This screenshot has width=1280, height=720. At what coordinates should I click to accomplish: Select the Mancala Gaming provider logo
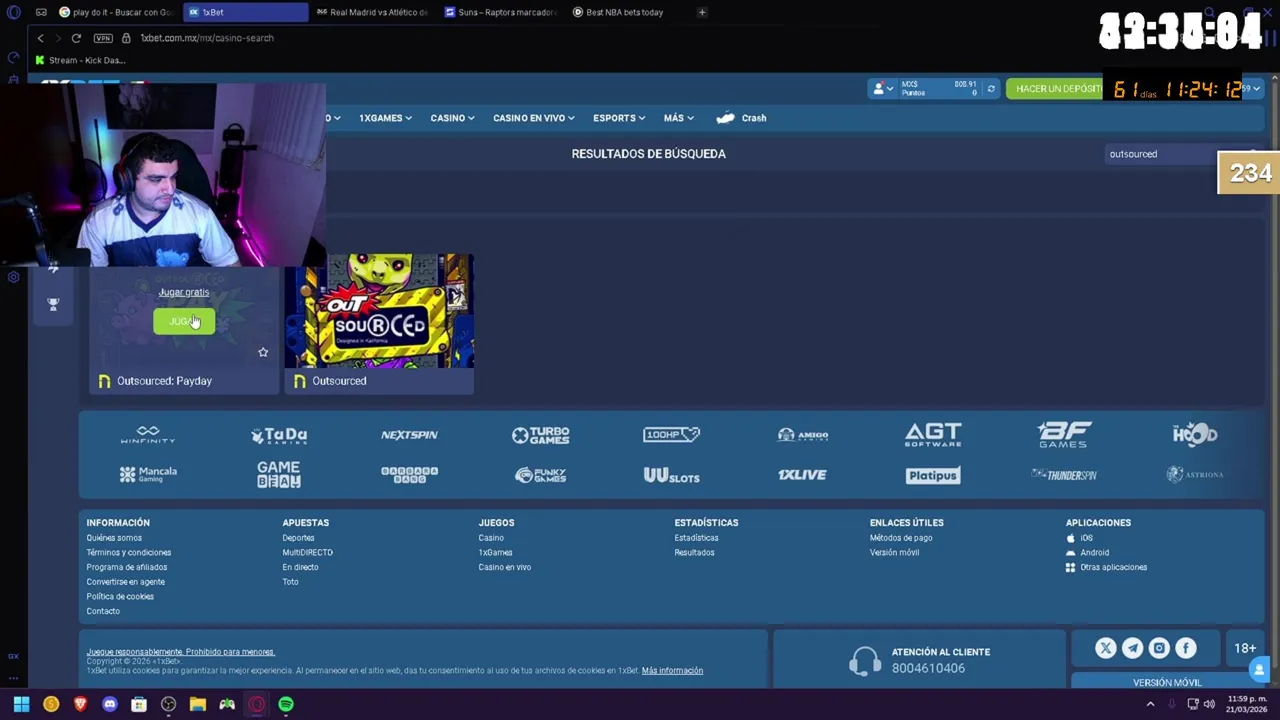(148, 475)
